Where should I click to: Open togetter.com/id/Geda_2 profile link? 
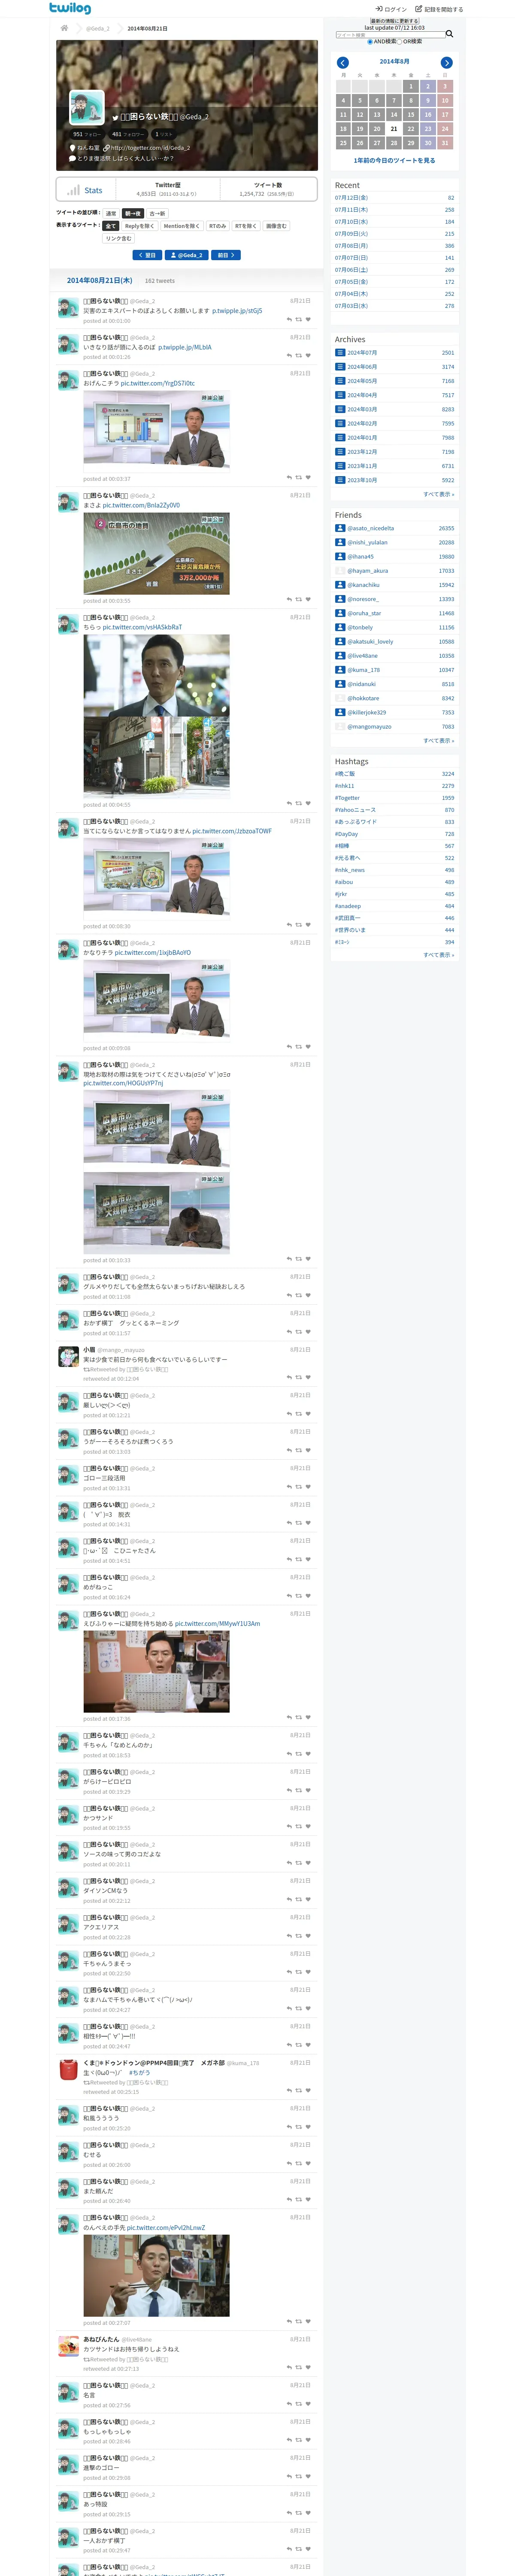tap(150, 148)
